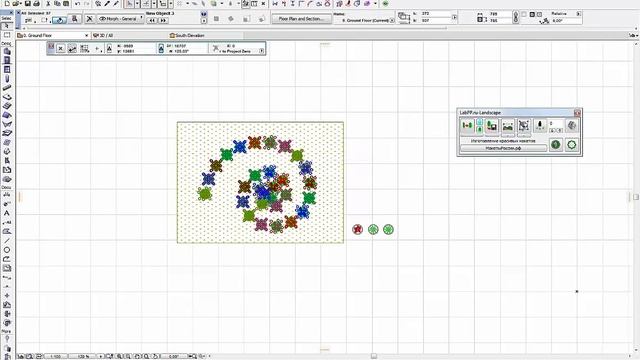Increase value with right stepper in Landscape palette

point(560,130)
